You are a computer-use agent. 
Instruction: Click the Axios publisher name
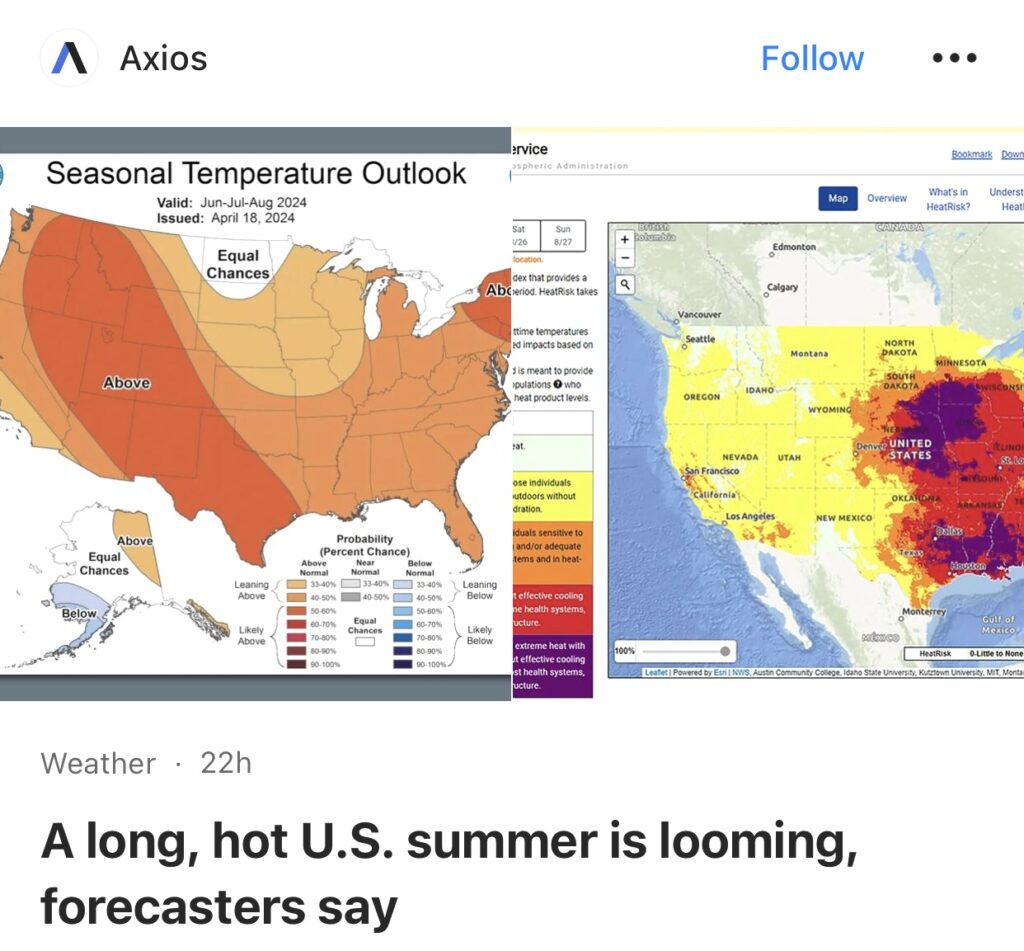coord(163,58)
